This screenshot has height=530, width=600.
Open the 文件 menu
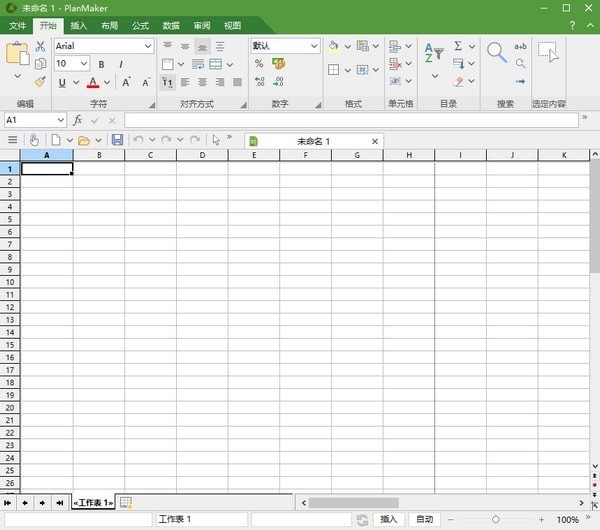tap(18, 25)
